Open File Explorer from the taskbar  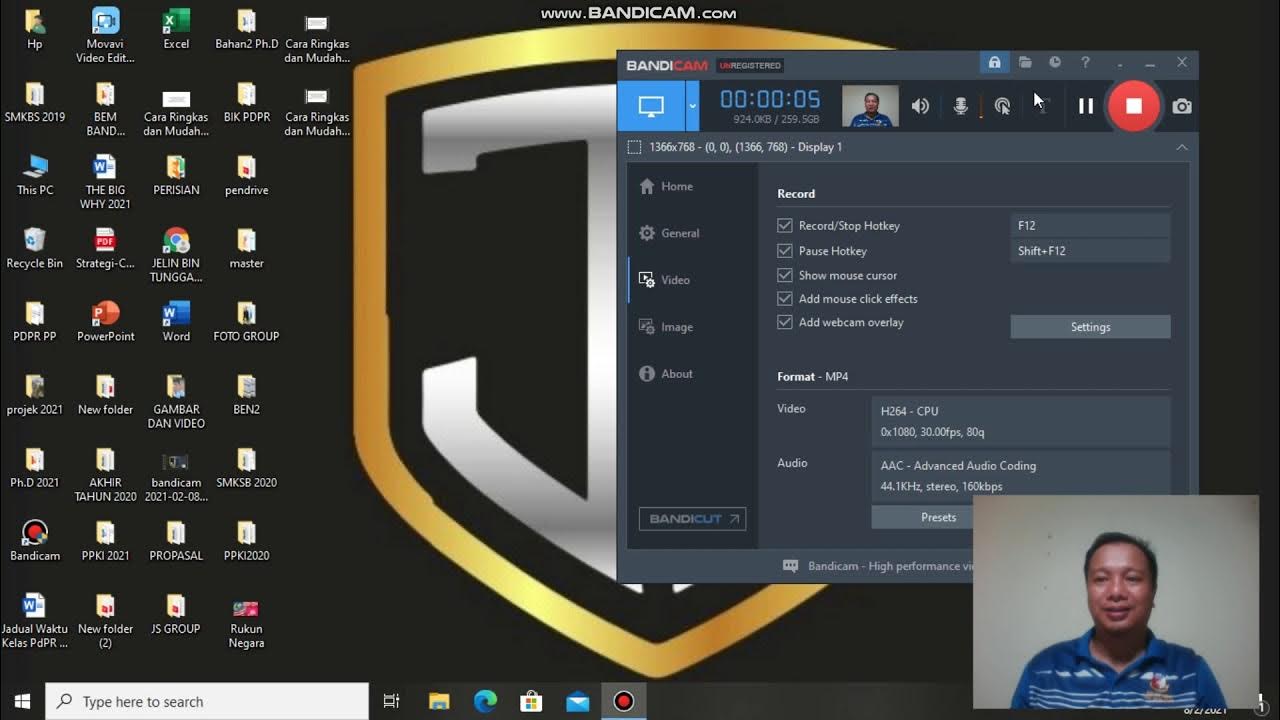tap(439, 701)
